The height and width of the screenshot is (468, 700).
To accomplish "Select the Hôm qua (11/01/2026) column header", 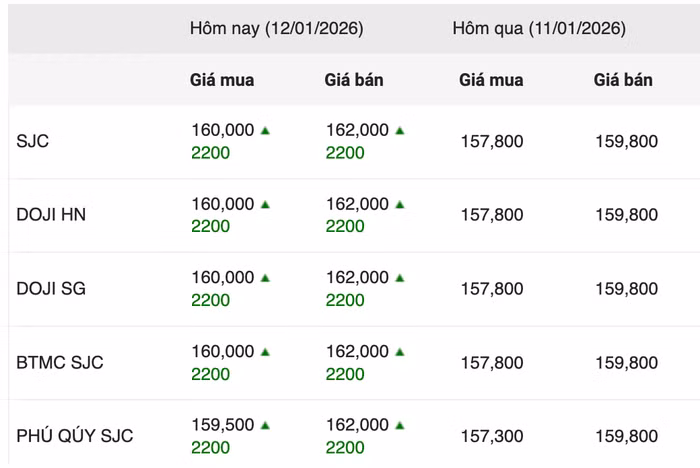I will click(x=539, y=28).
